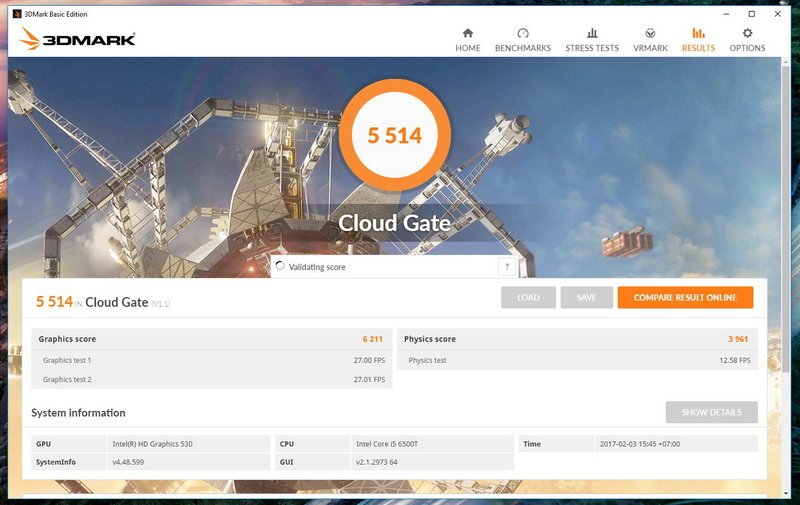Expand system info with Show Details
This screenshot has width=800, height=505.
711,412
